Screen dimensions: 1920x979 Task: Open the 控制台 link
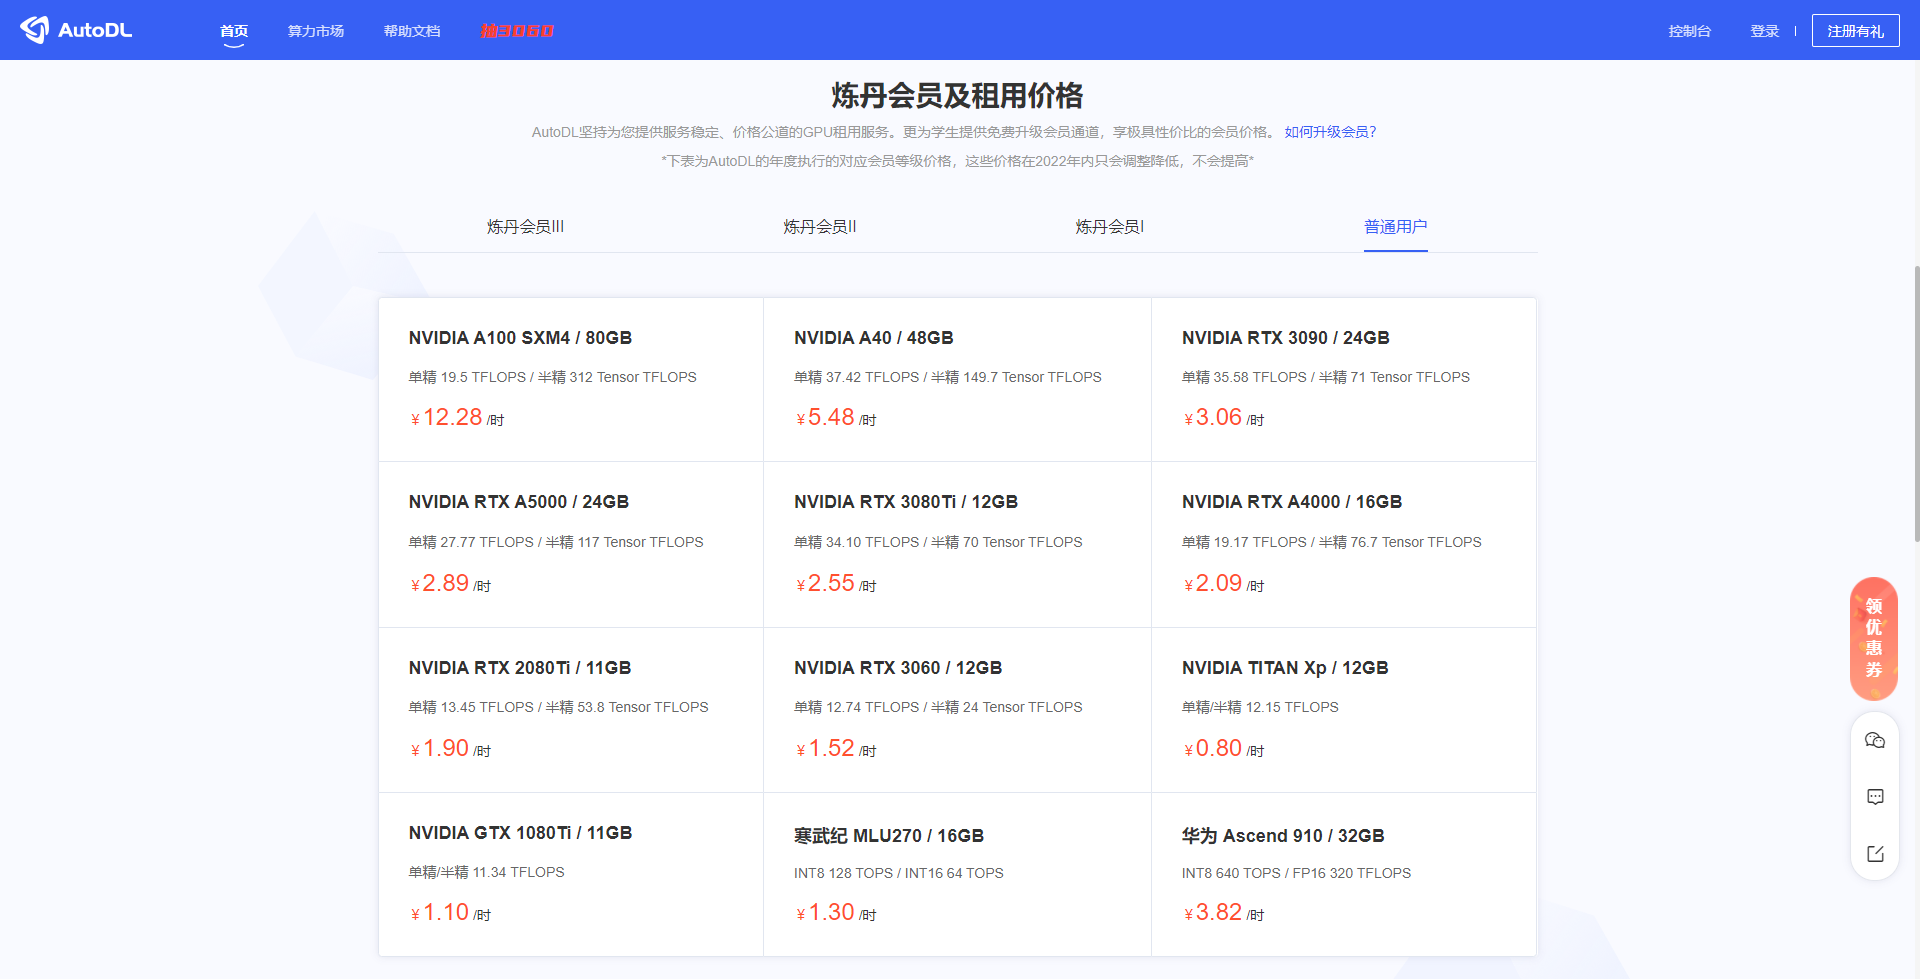(x=1689, y=31)
